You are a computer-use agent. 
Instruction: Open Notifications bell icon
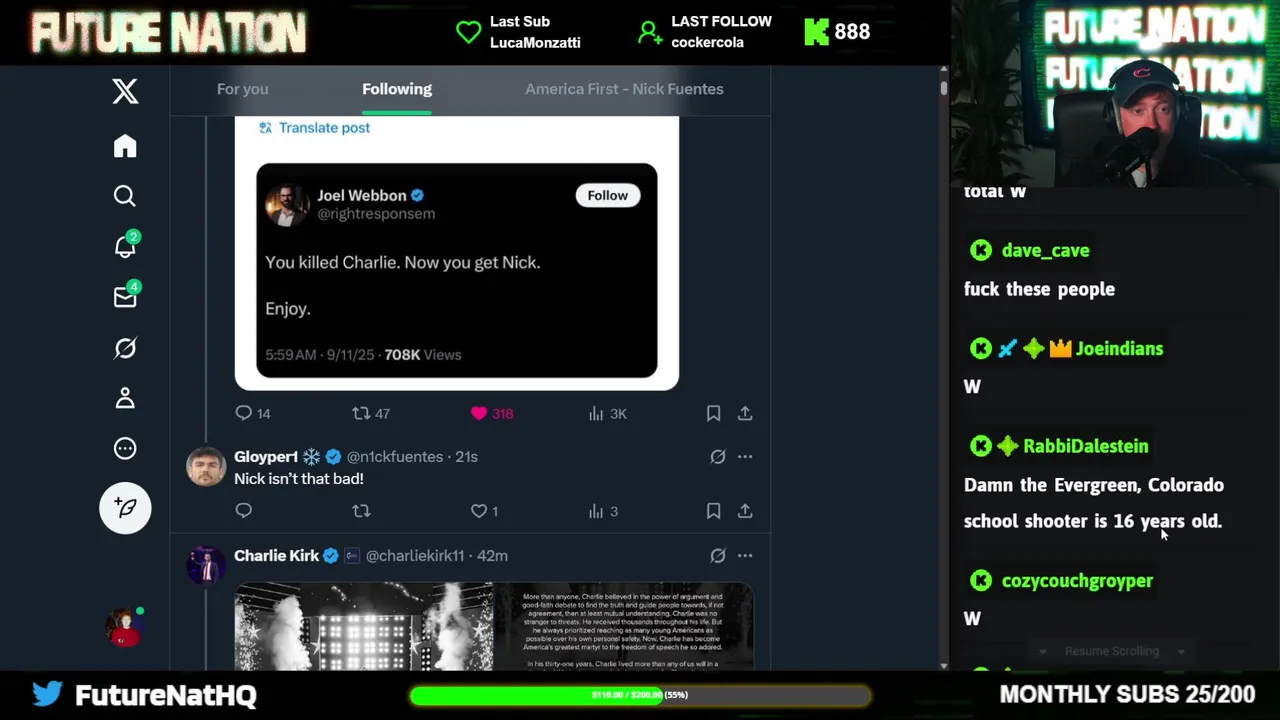point(125,246)
